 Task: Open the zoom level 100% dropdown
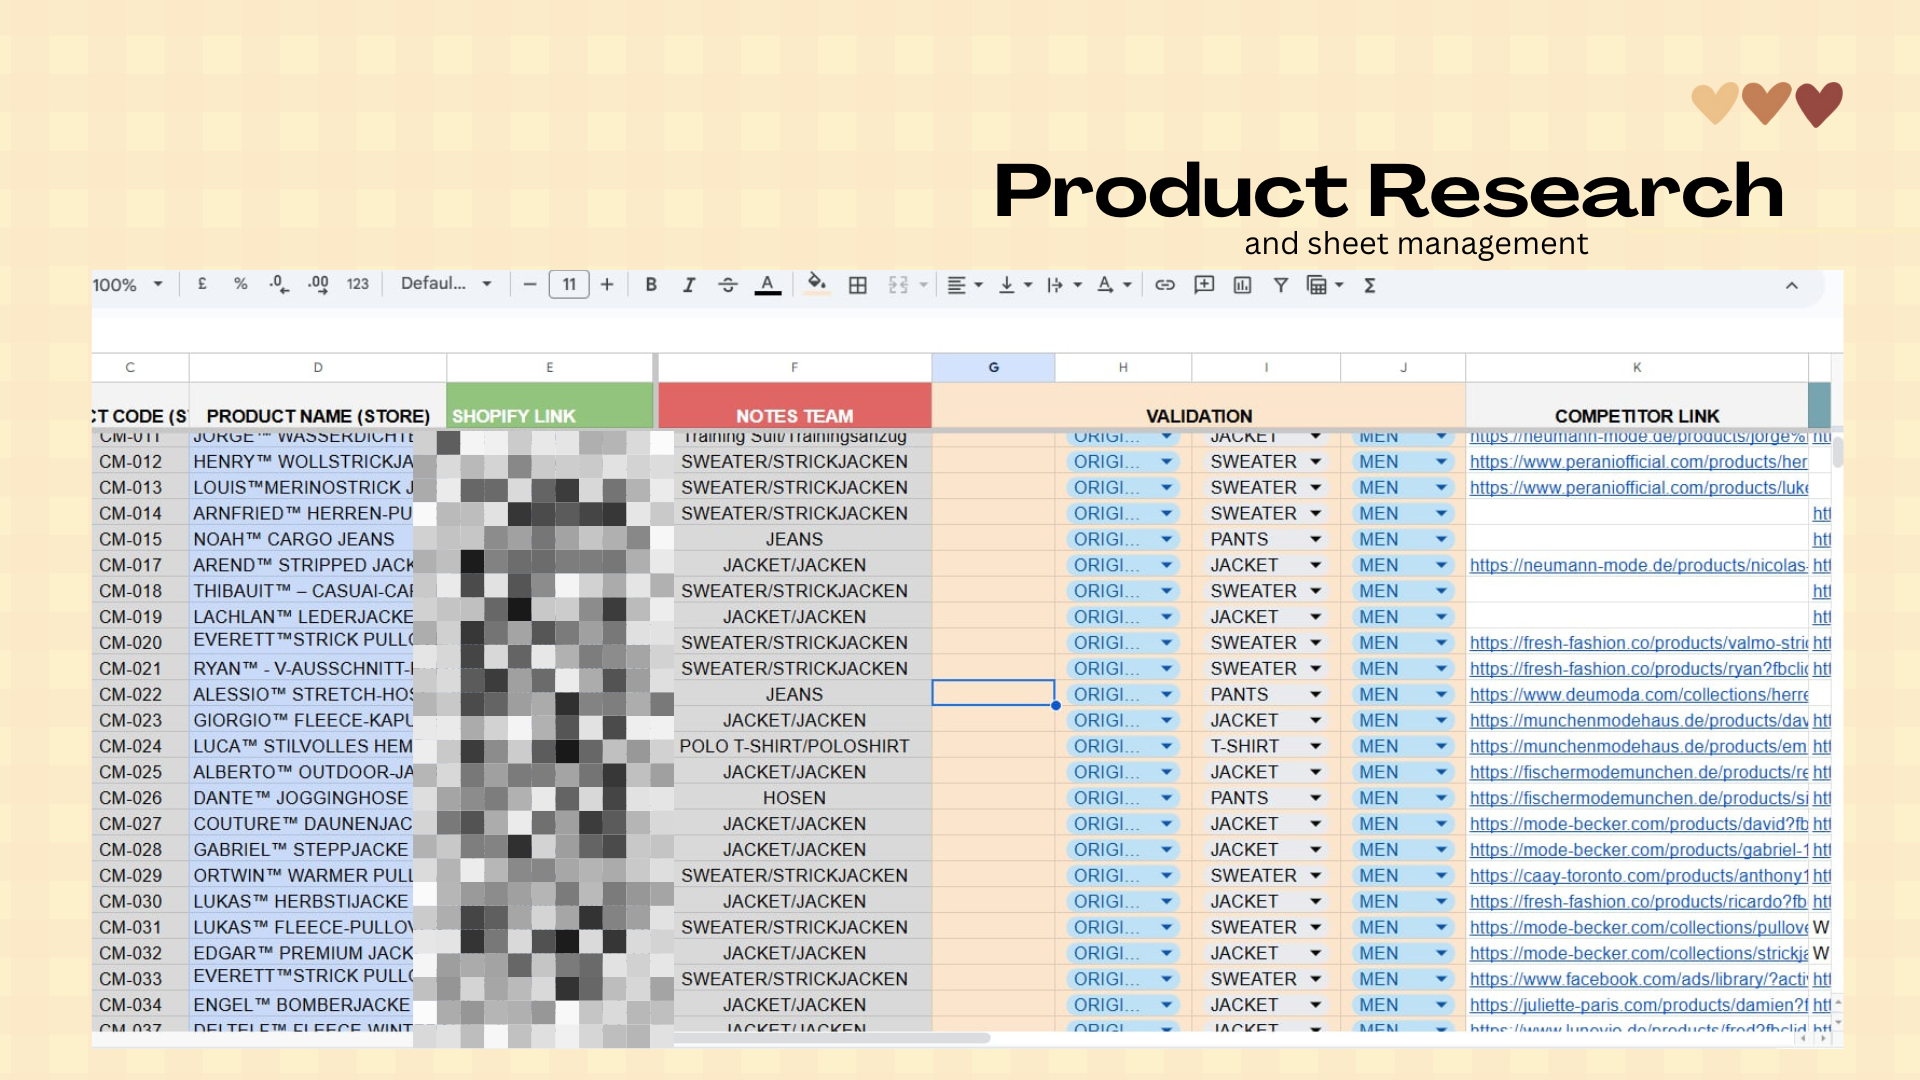click(127, 285)
